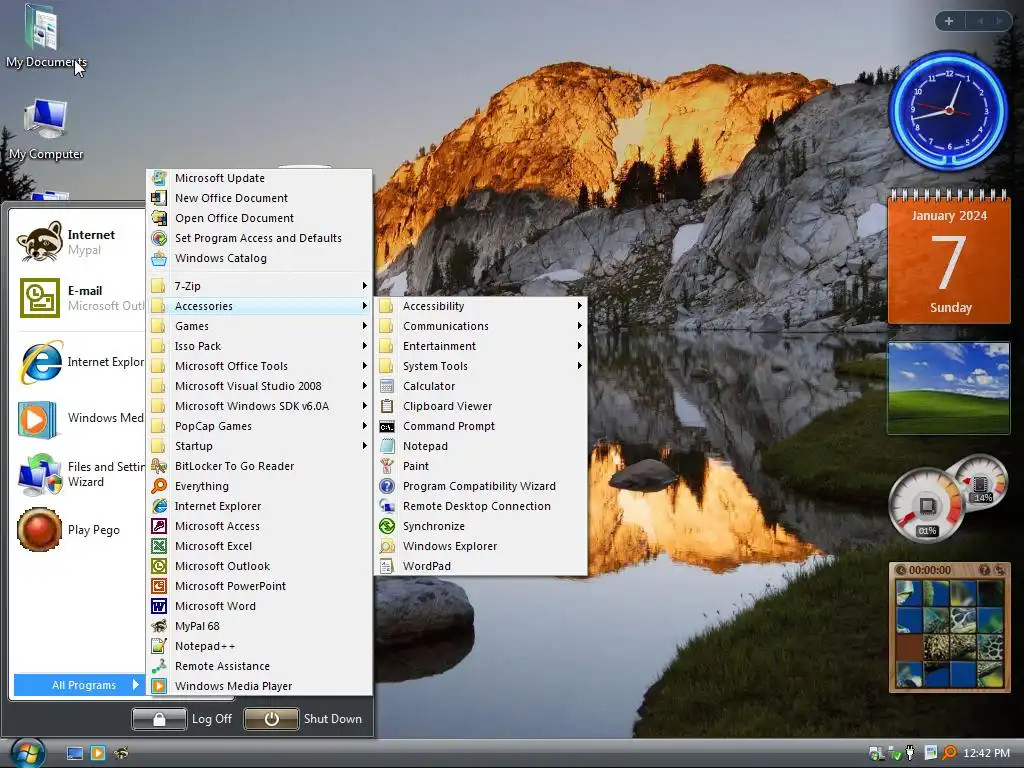Click Set Program Access and Defaults

coord(259,238)
